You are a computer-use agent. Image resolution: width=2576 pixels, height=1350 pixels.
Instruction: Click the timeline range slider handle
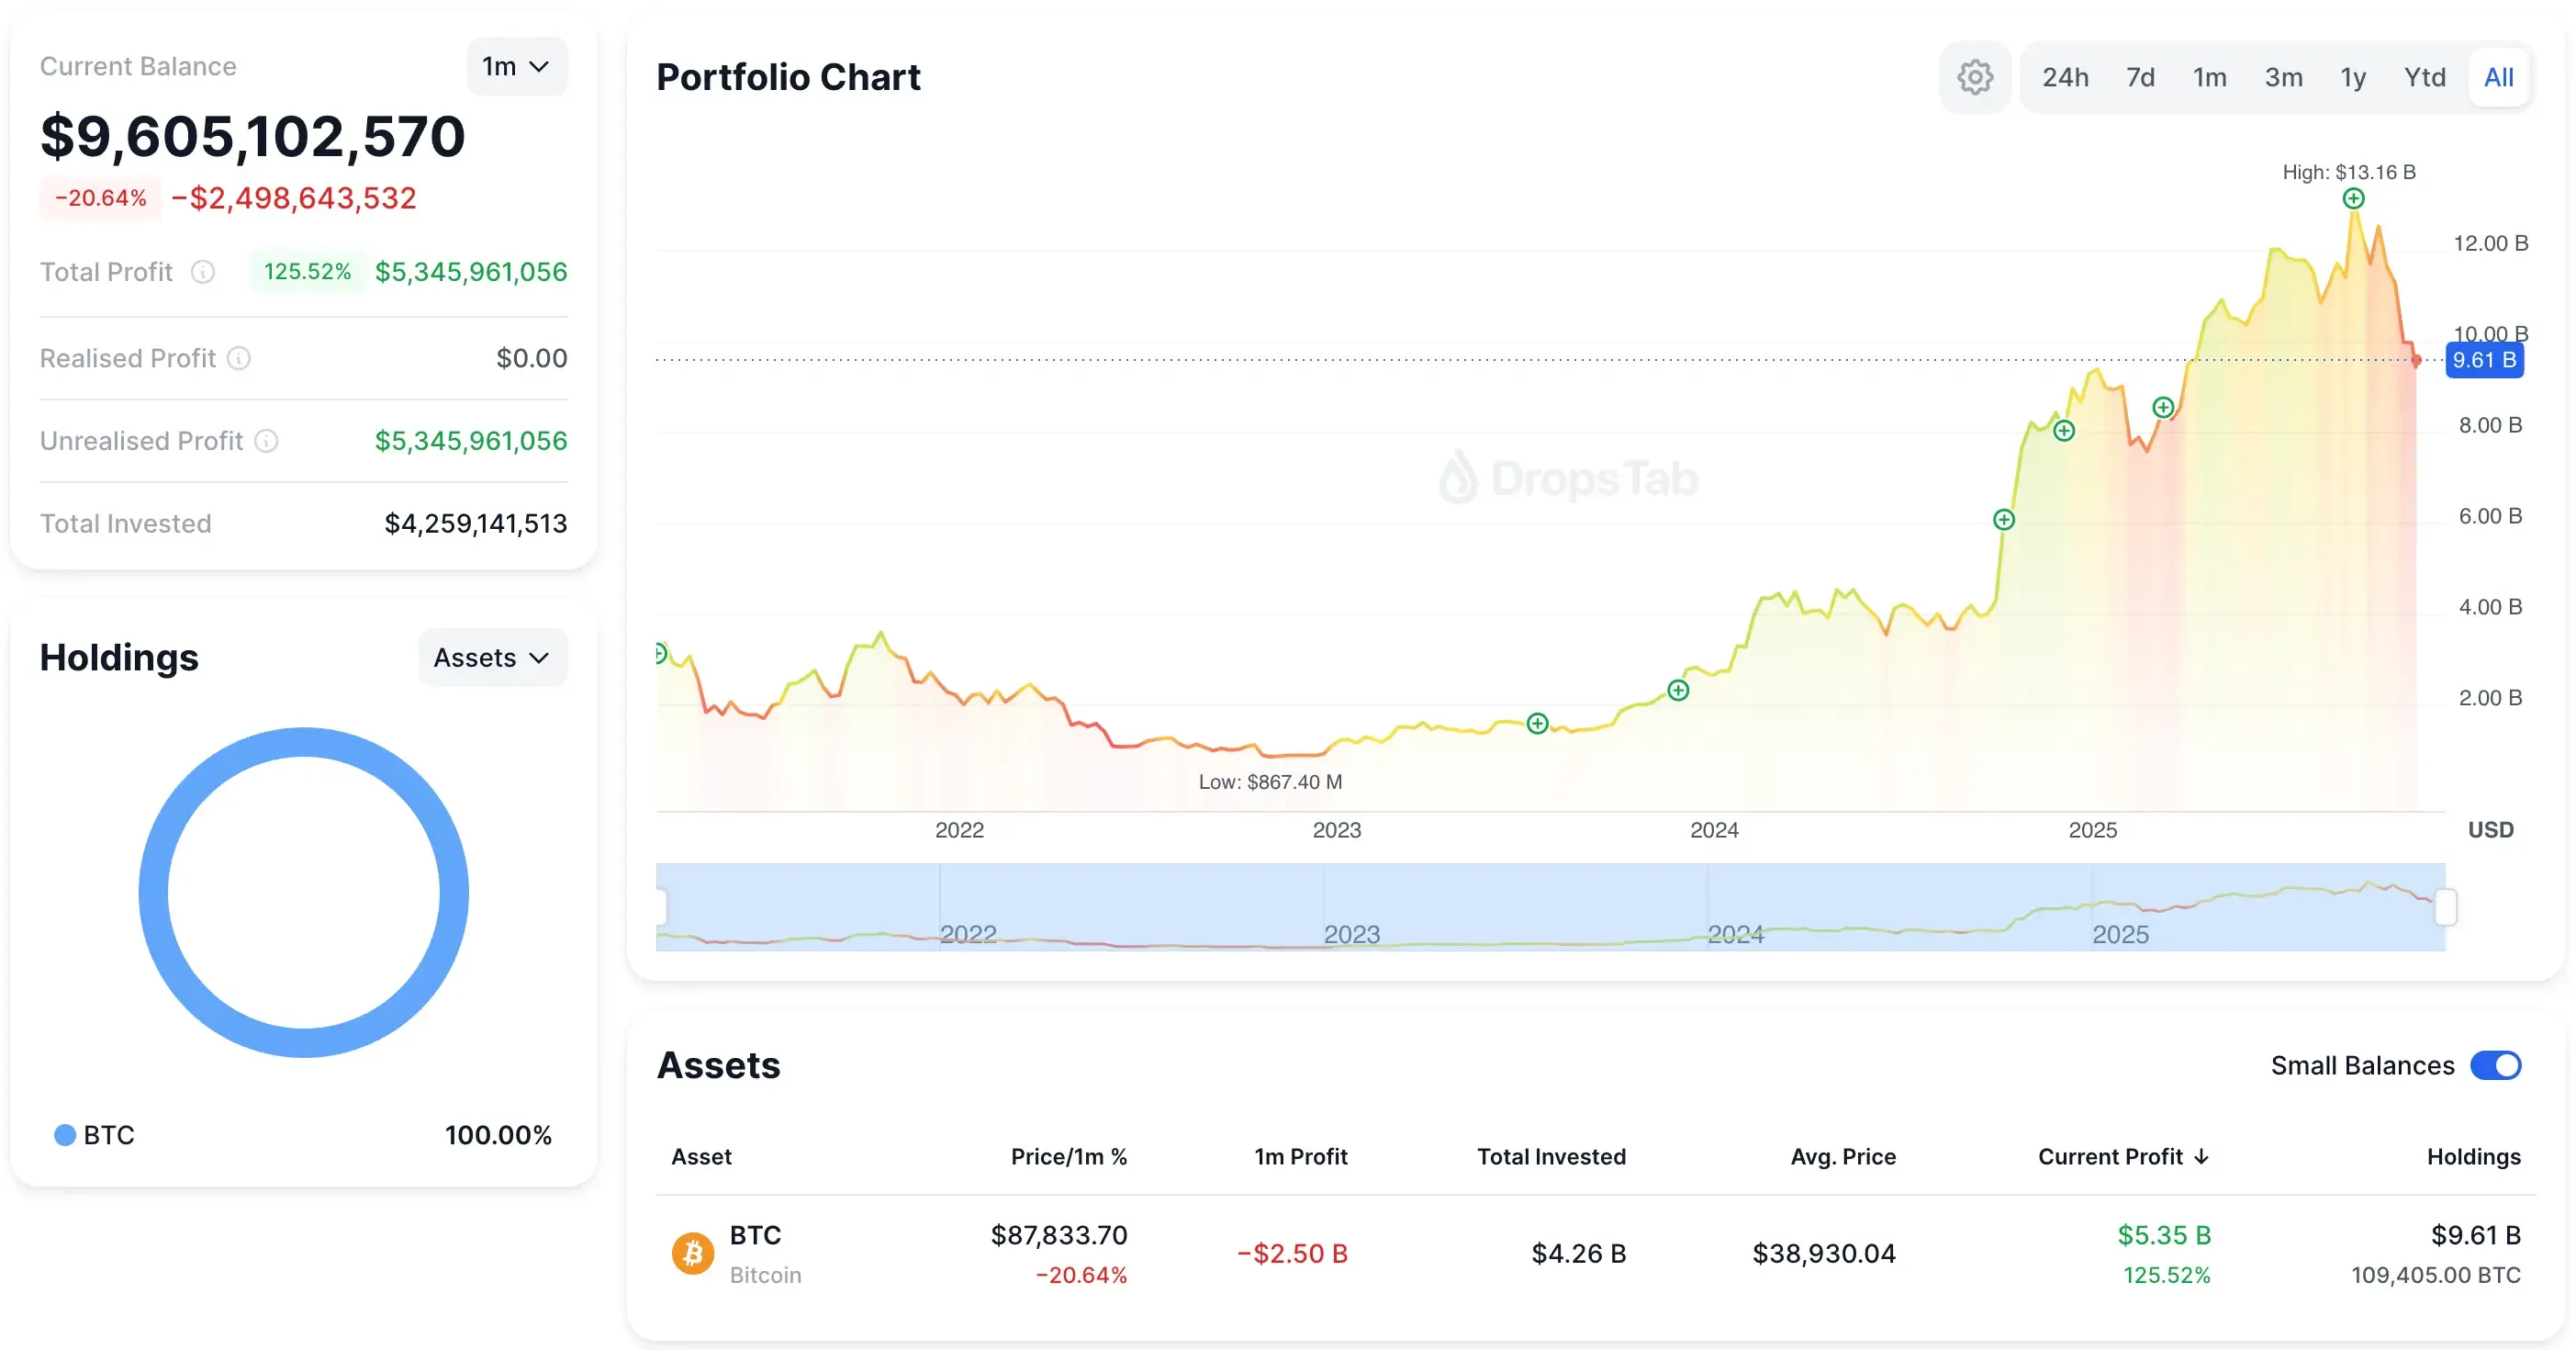(x=2447, y=907)
